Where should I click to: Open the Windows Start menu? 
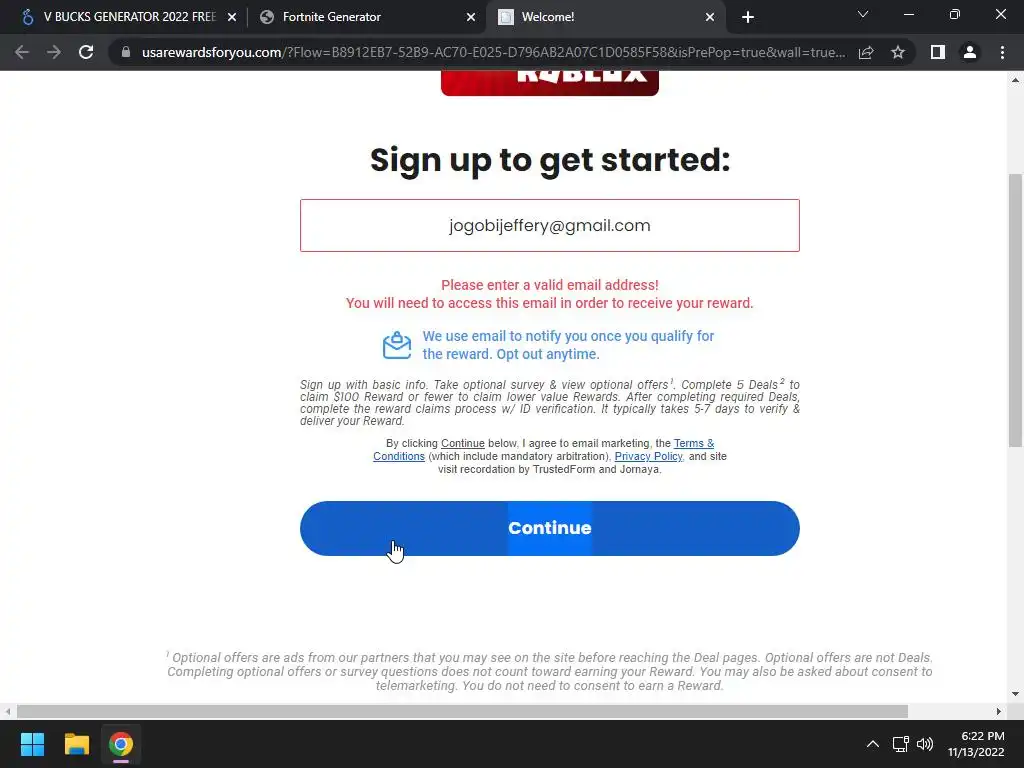point(32,744)
